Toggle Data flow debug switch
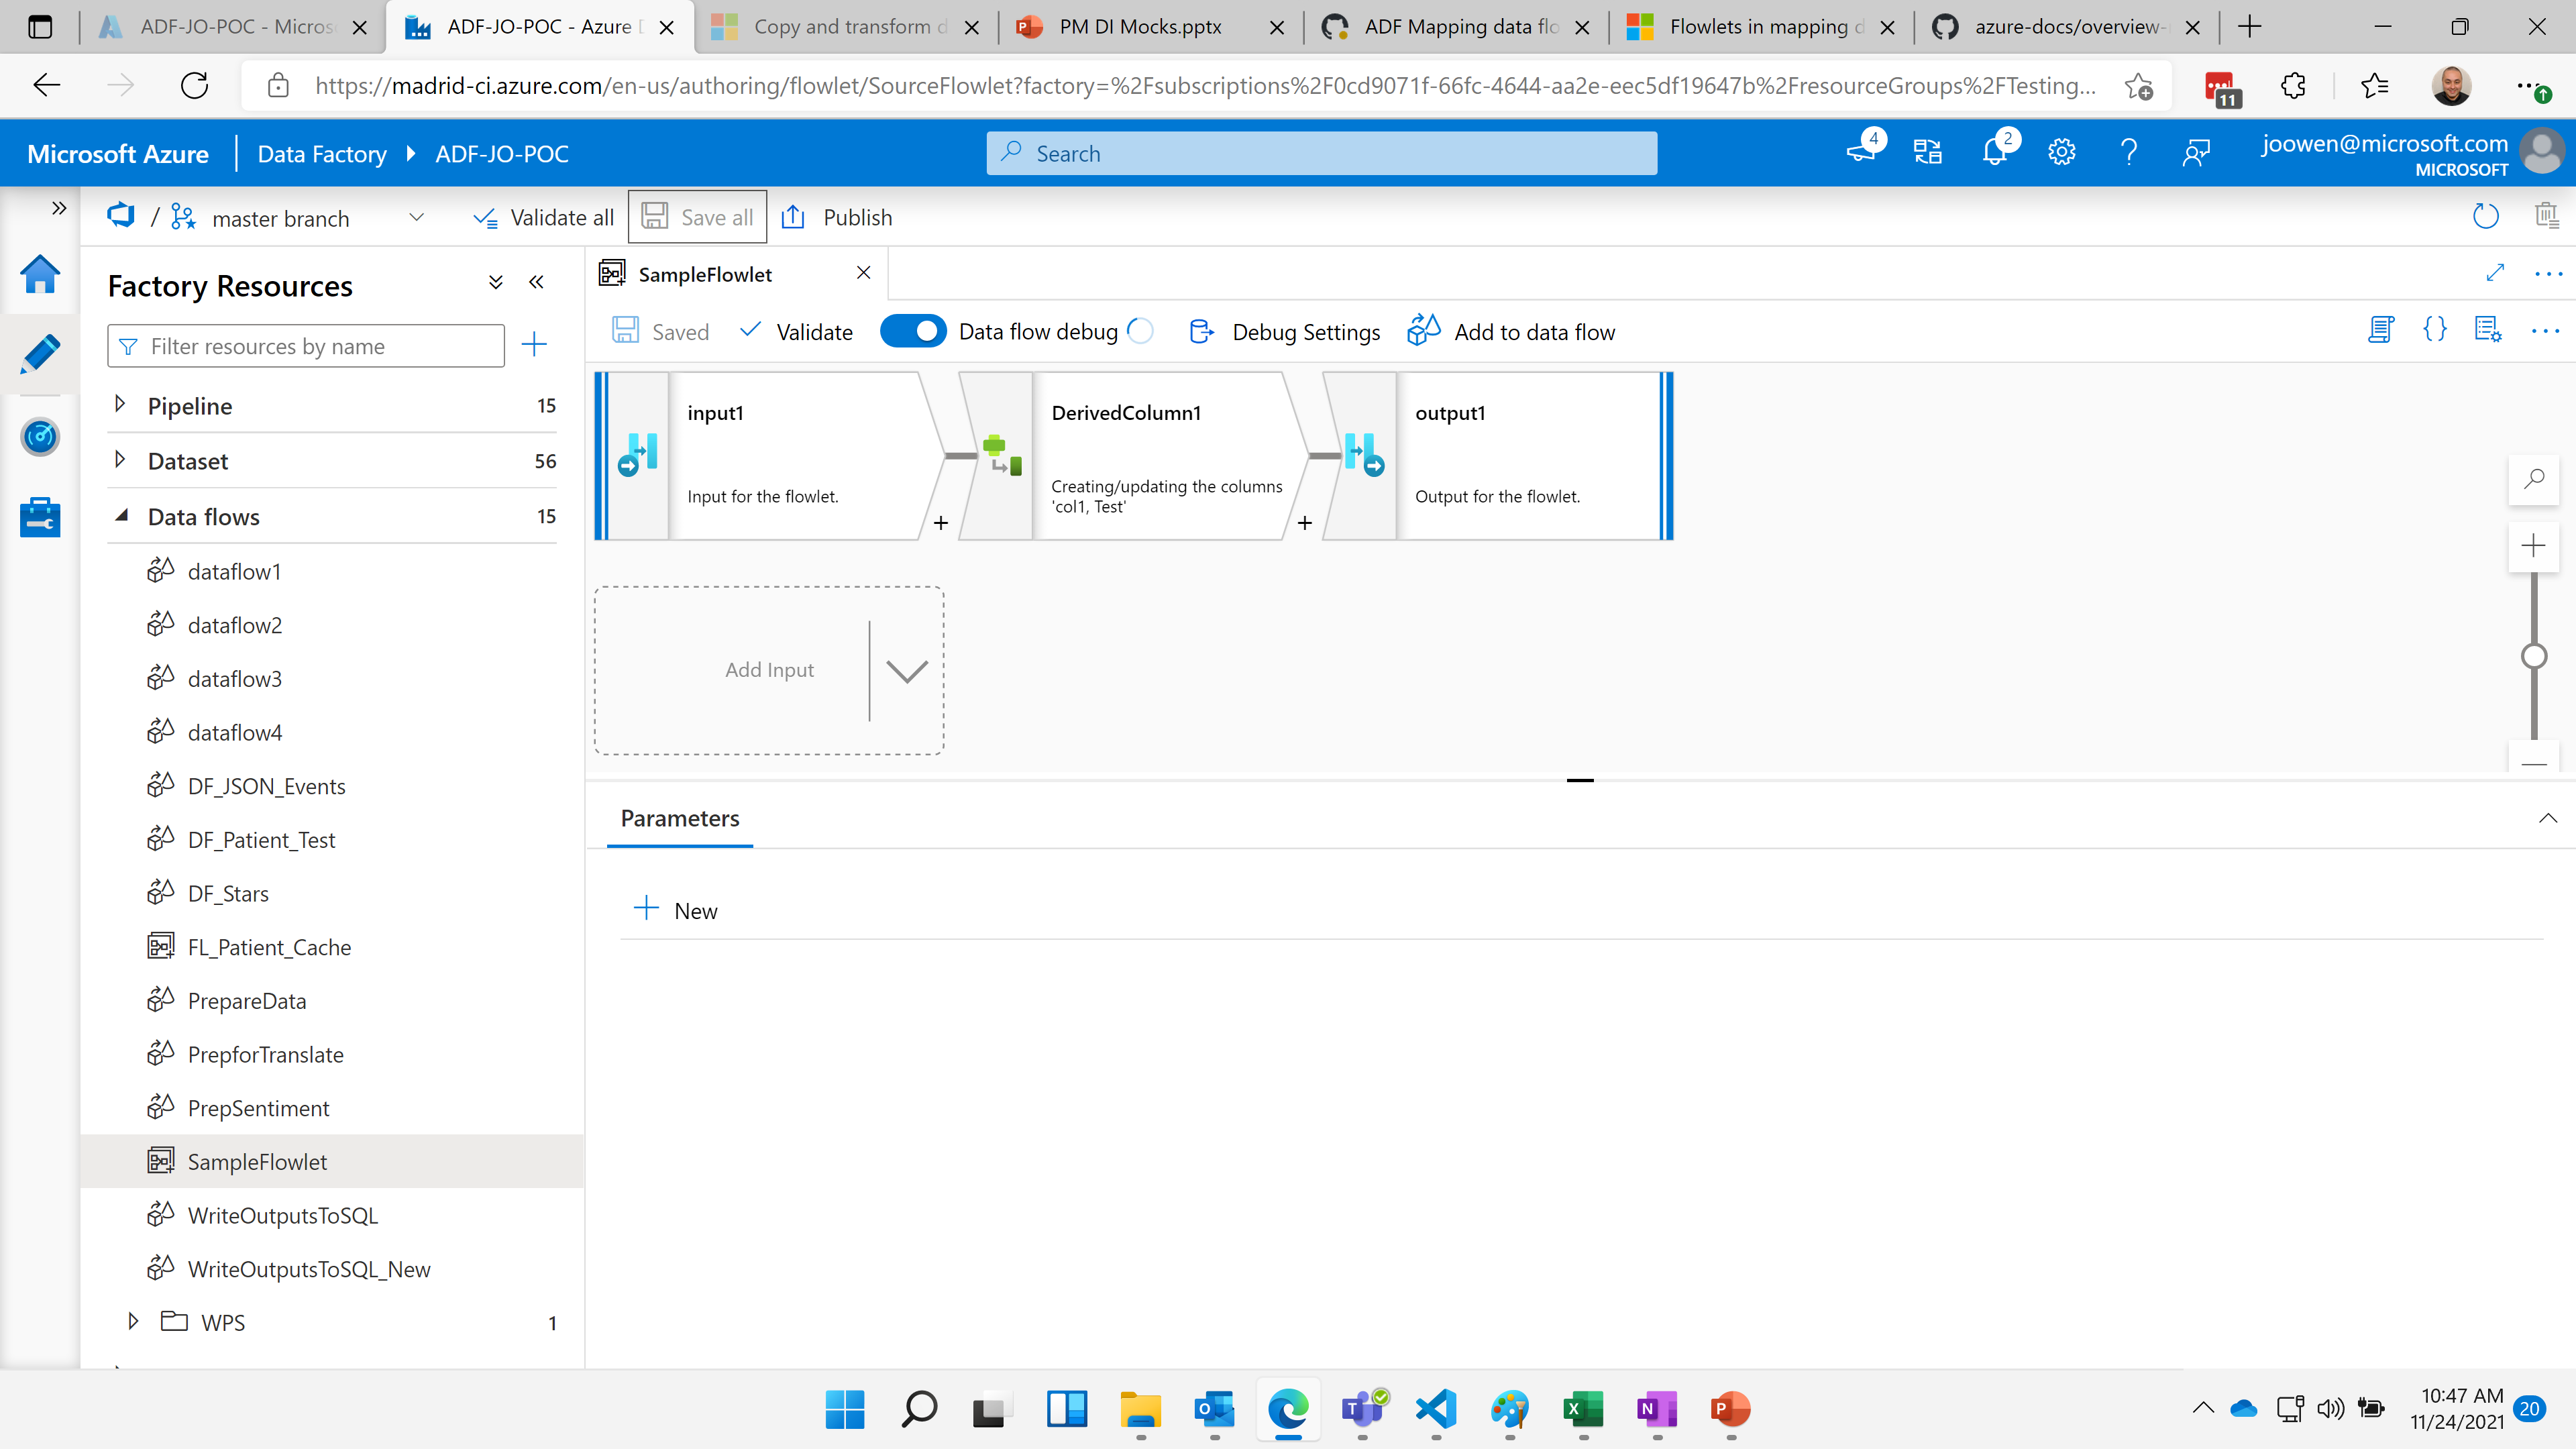2576x1449 pixels. [x=913, y=331]
